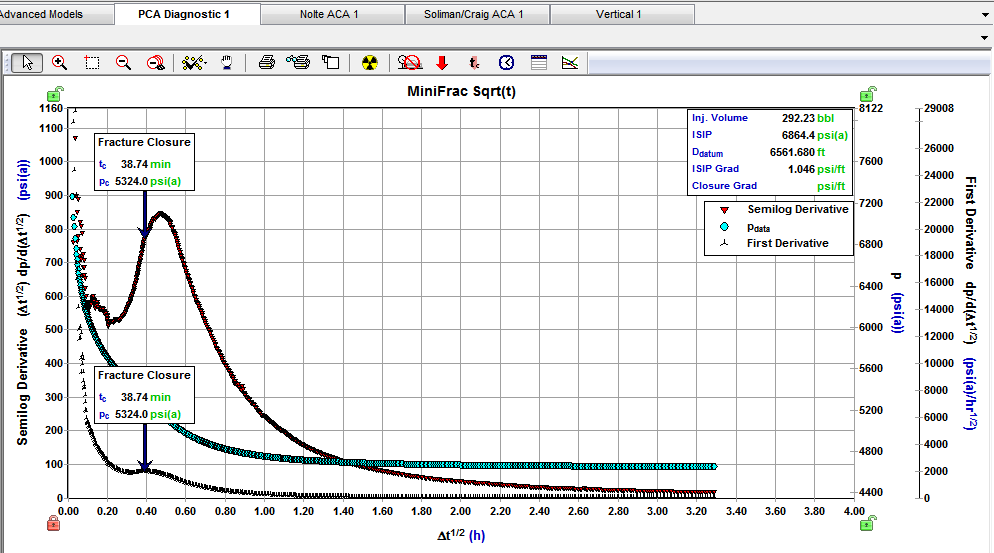Open the tab list dropdown arrow
This screenshot has height=553, width=994.
point(986,14)
